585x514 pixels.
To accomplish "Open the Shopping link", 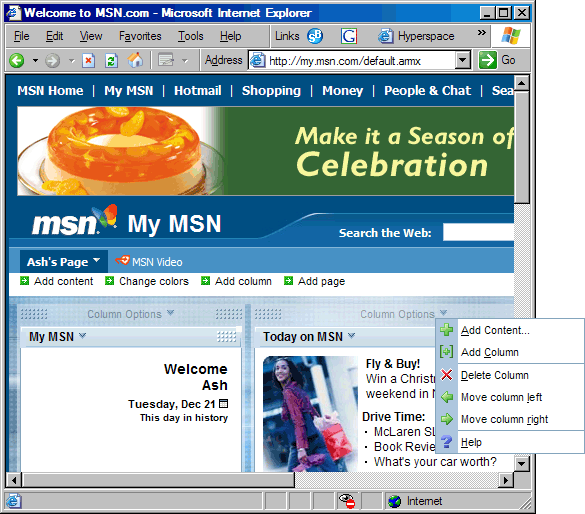I will coord(271,91).
